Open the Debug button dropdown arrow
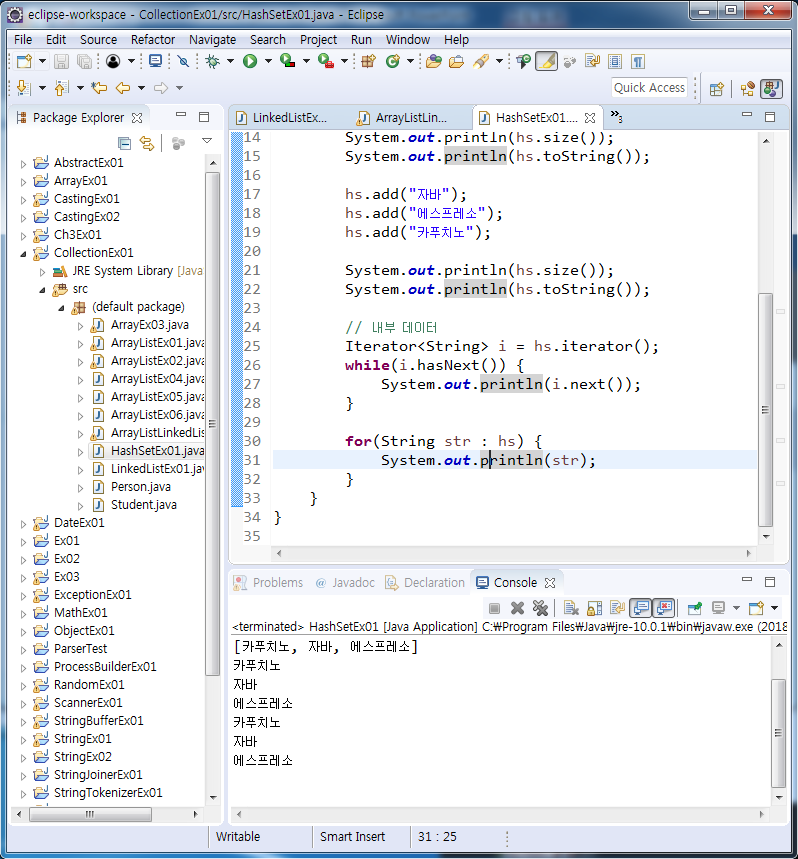798x859 pixels. [x=231, y=61]
